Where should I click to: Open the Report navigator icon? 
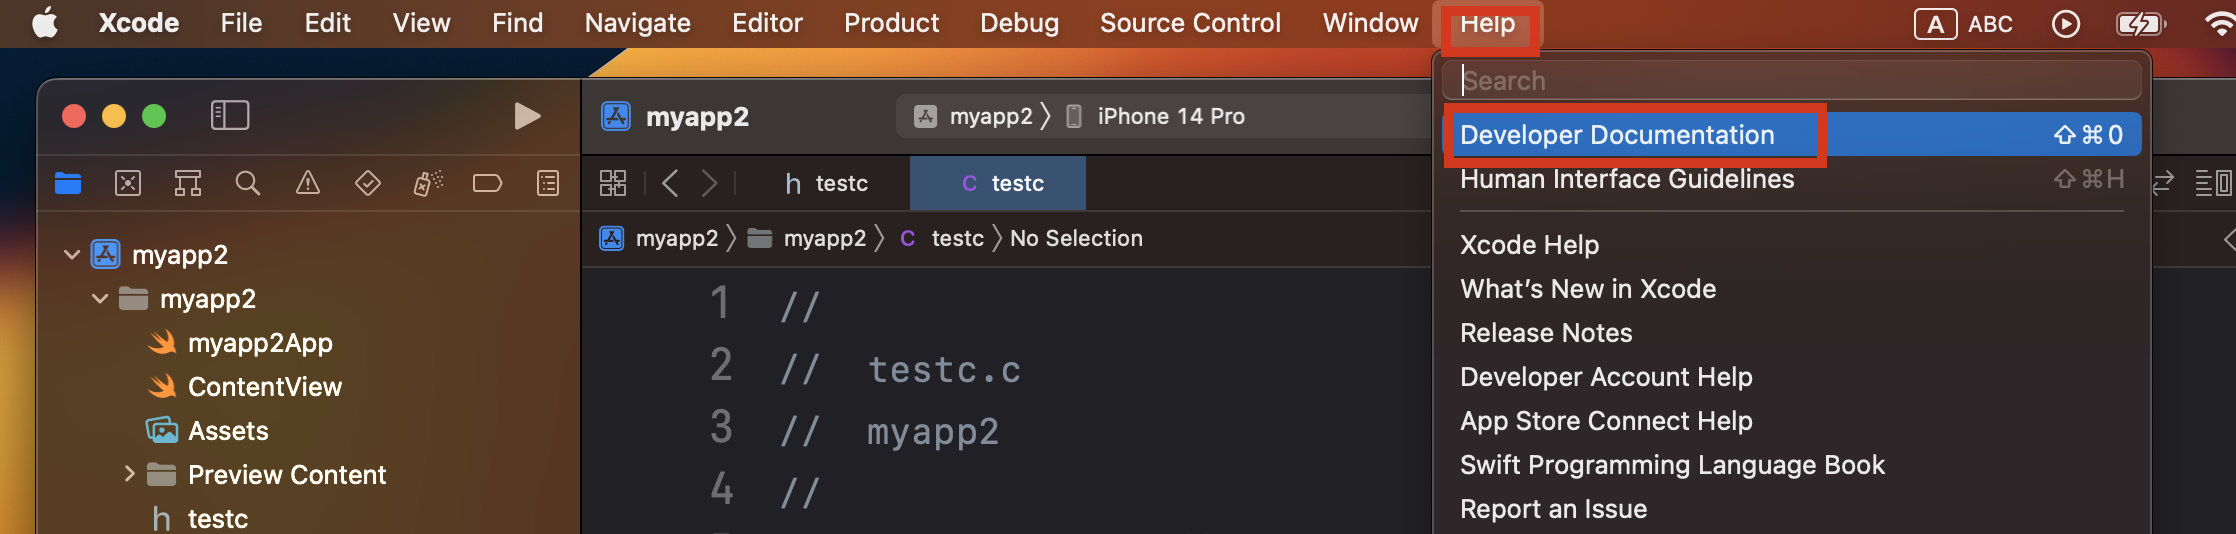pyautogui.click(x=548, y=183)
